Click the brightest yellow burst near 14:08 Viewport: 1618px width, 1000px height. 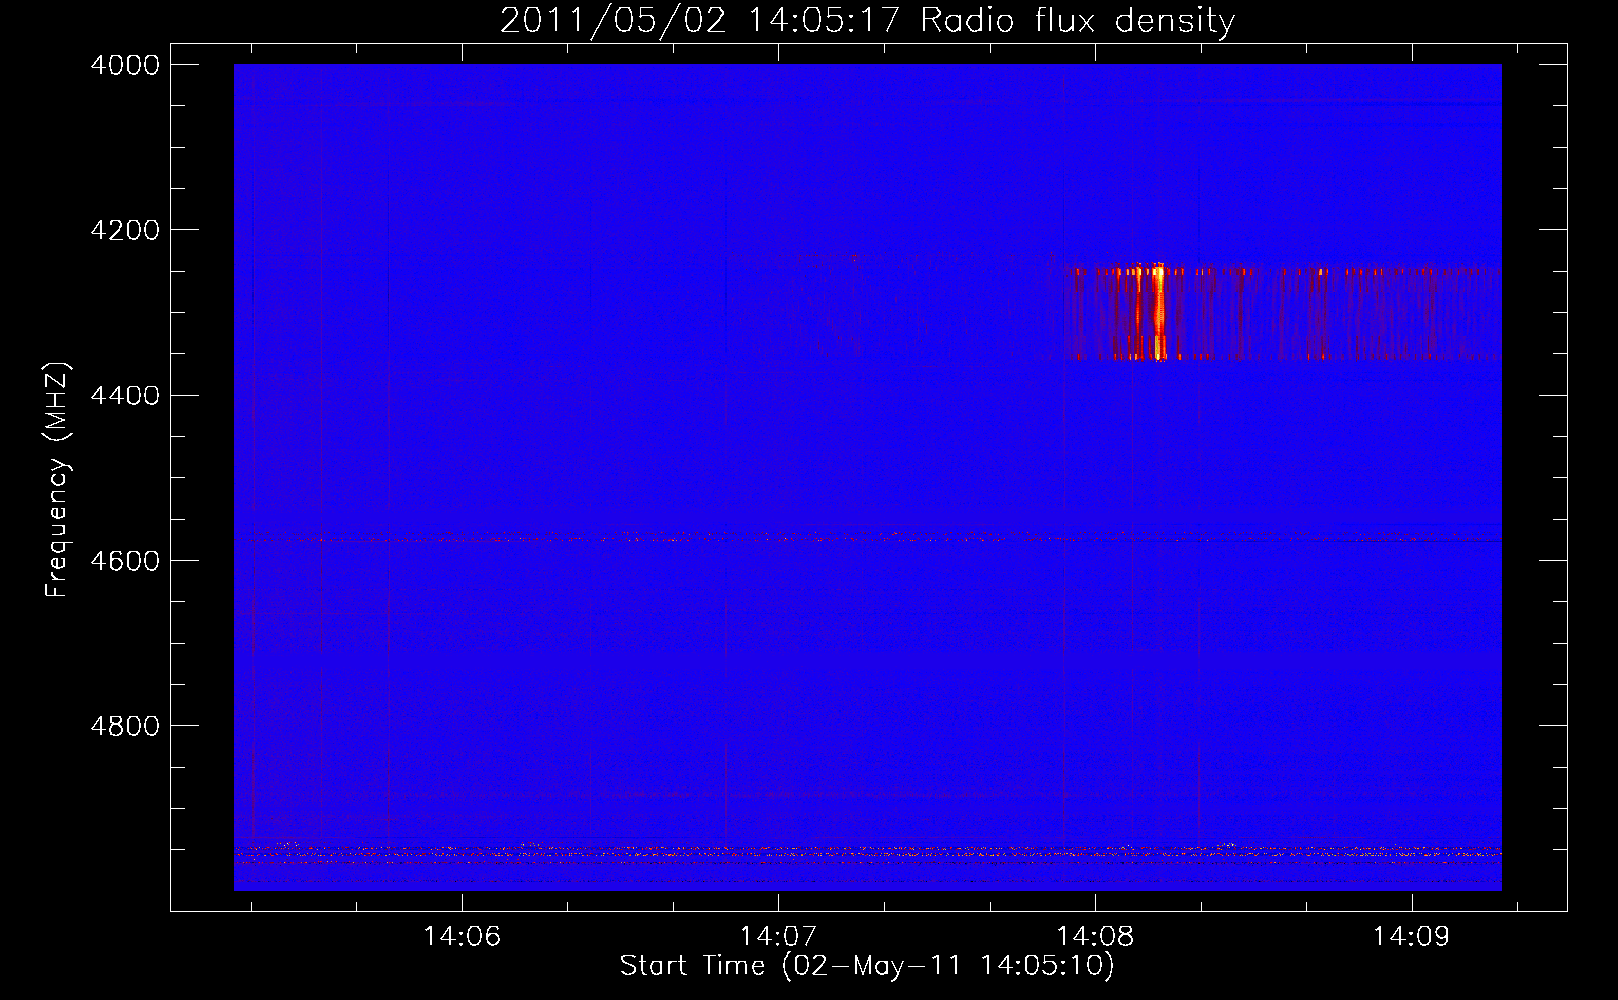[1159, 311]
